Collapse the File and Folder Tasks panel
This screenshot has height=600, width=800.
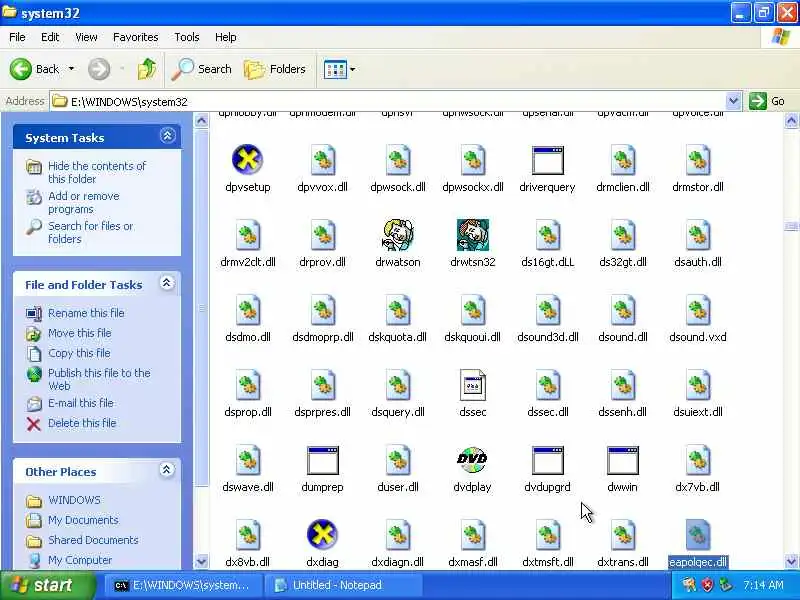point(166,283)
